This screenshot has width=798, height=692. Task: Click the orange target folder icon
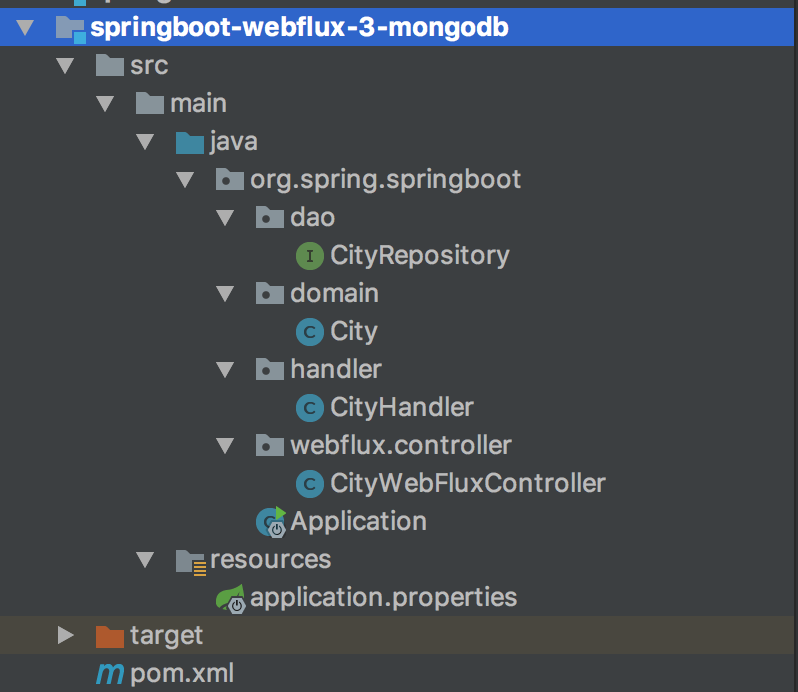click(109, 635)
